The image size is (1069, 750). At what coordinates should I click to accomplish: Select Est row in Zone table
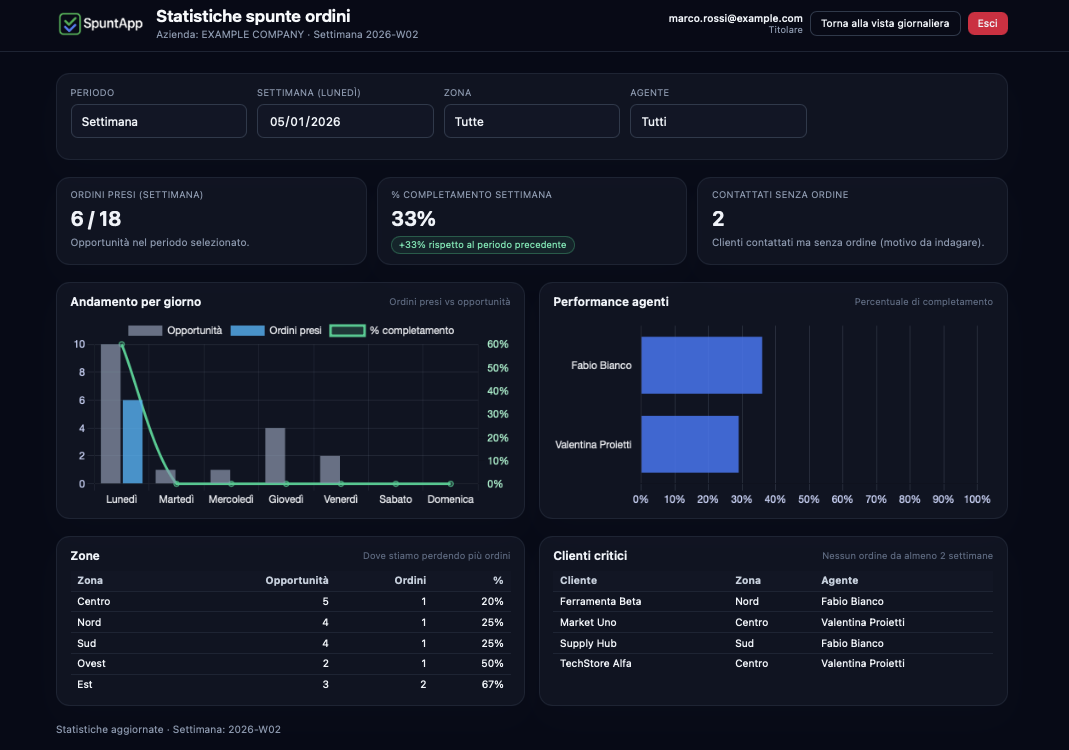click(x=290, y=685)
